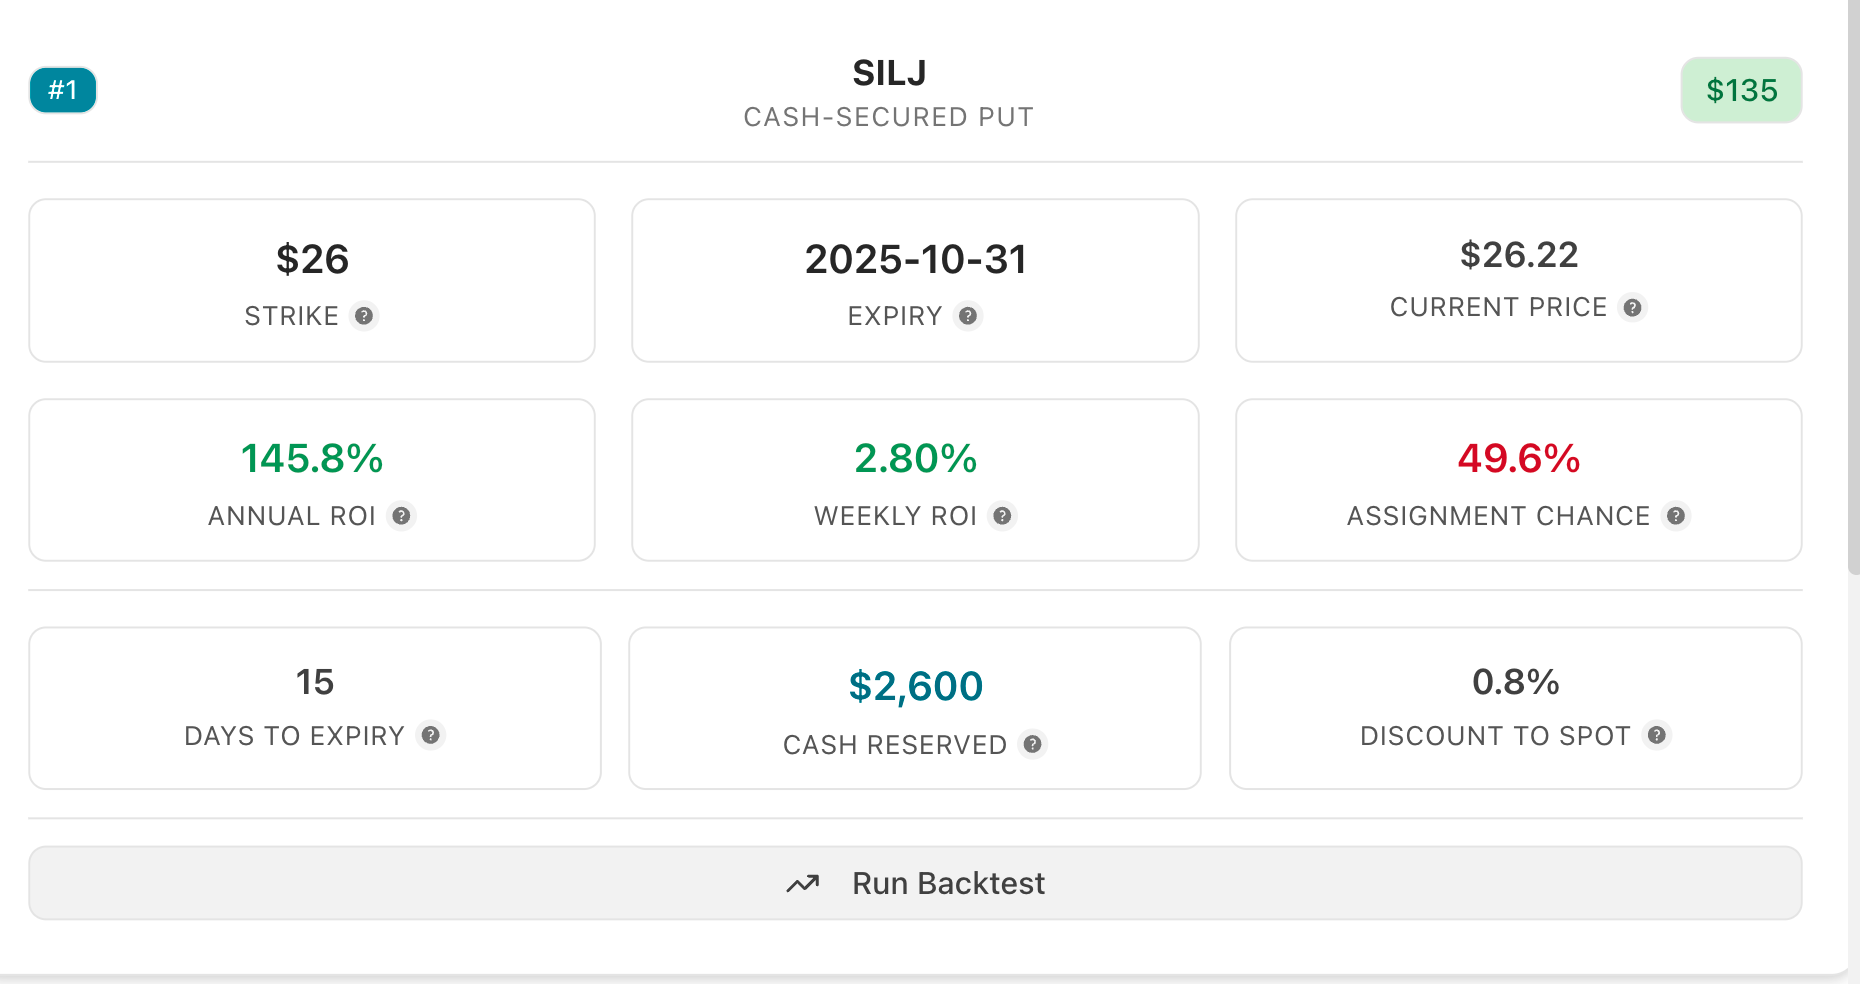
Task: Click the $26 strike card
Action: click(312, 280)
